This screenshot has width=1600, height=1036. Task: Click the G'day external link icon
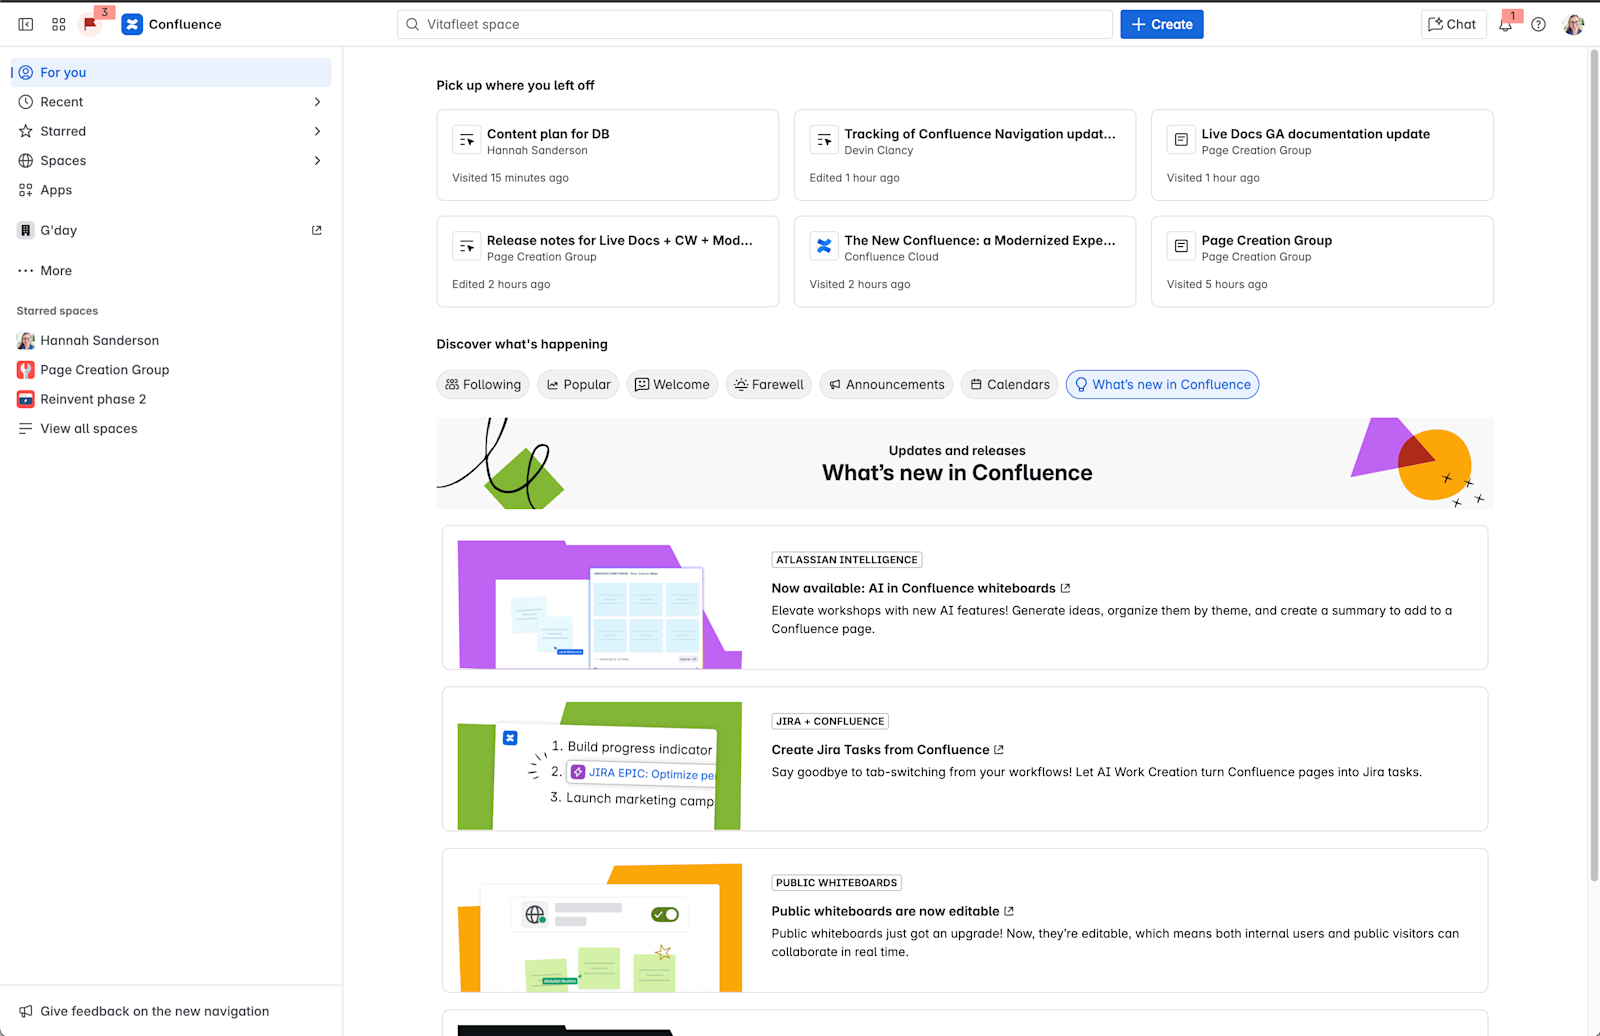click(317, 230)
